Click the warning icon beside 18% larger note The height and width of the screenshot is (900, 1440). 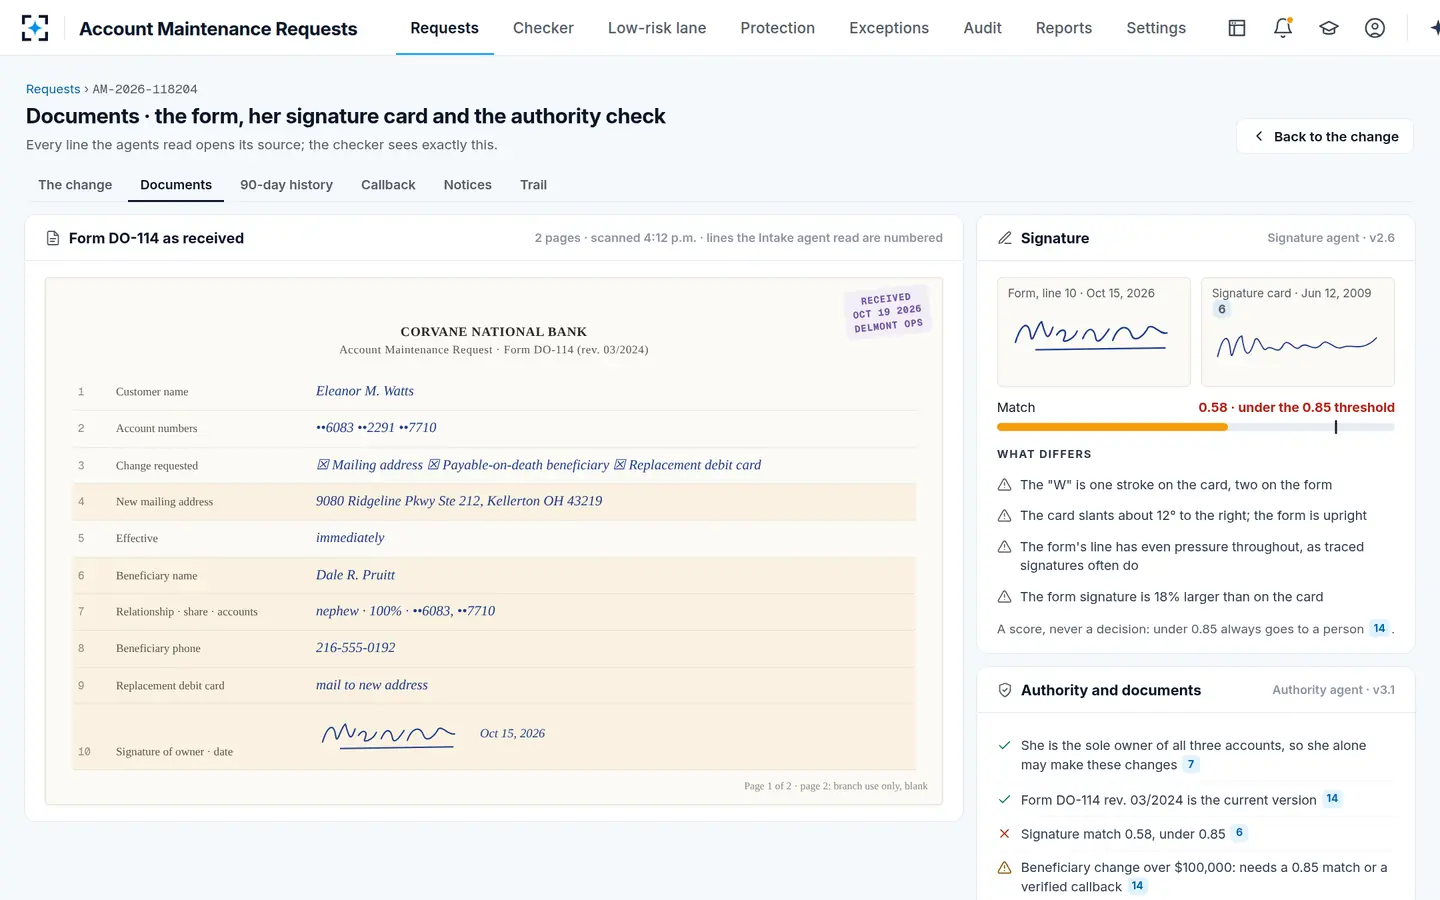pos(1004,597)
